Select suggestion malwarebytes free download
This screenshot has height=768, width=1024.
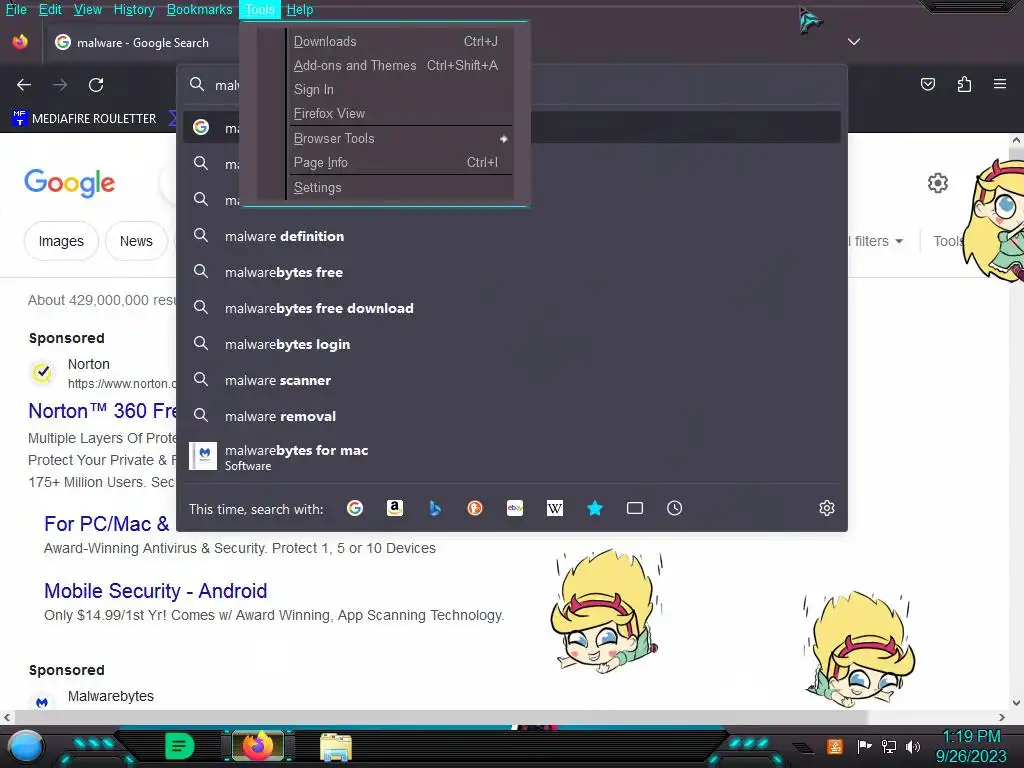click(x=512, y=308)
